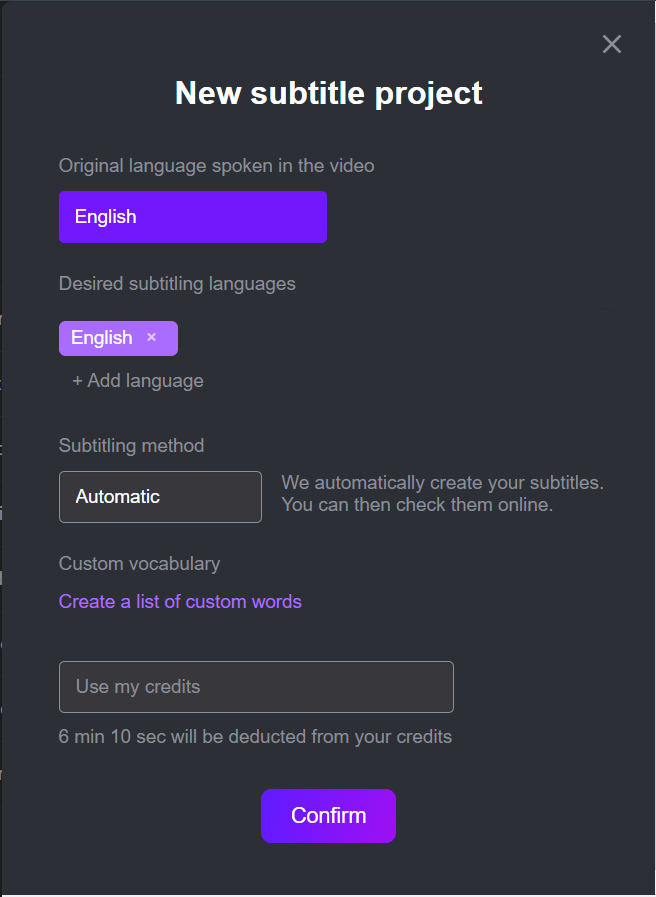The height and width of the screenshot is (897, 656).
Task: Close the New subtitle project dialog
Action: tap(611, 44)
